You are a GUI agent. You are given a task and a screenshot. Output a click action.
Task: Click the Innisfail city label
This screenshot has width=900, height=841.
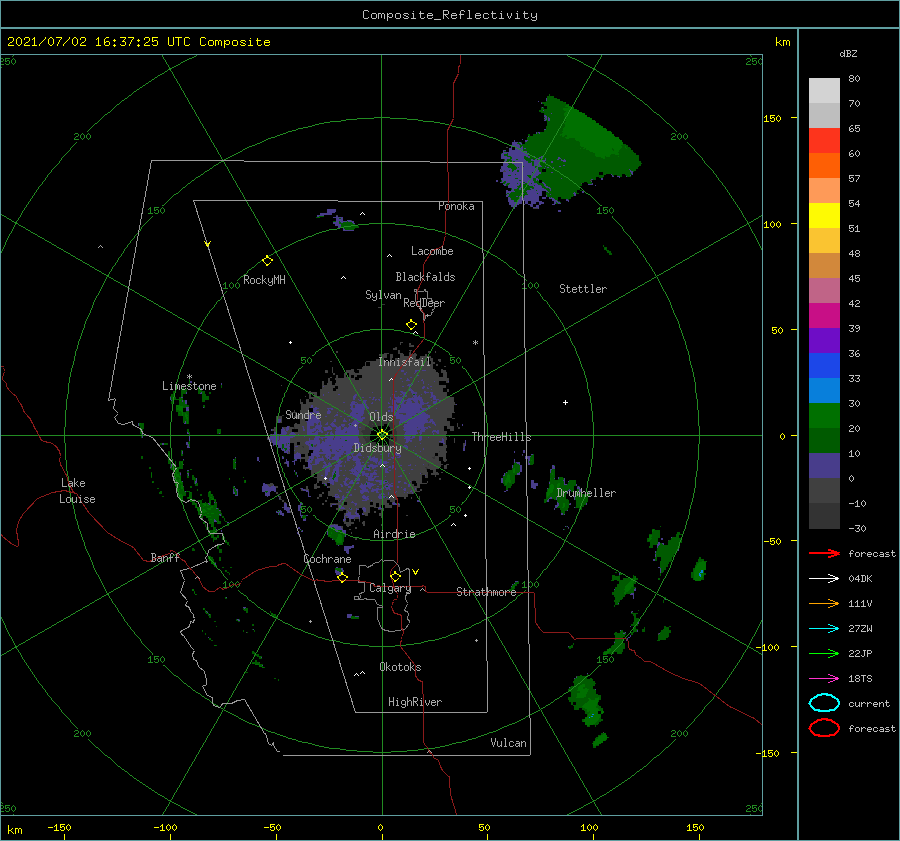point(404,362)
